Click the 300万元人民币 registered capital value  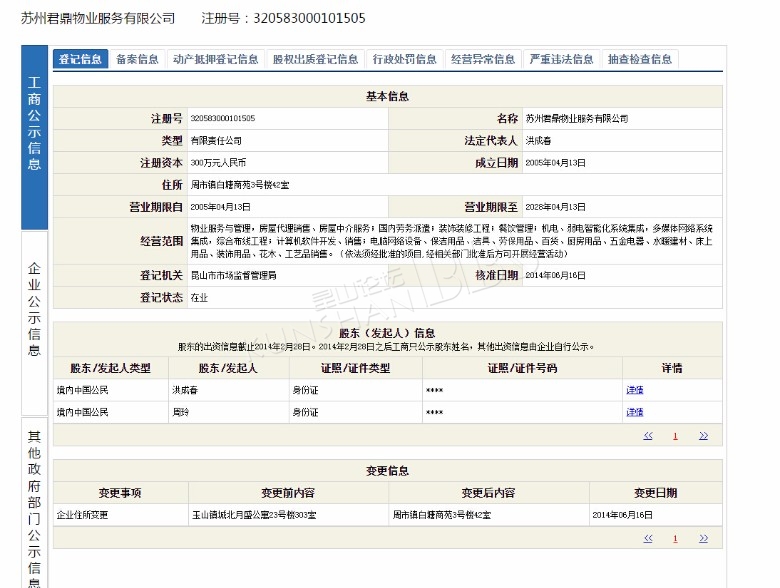pos(218,163)
